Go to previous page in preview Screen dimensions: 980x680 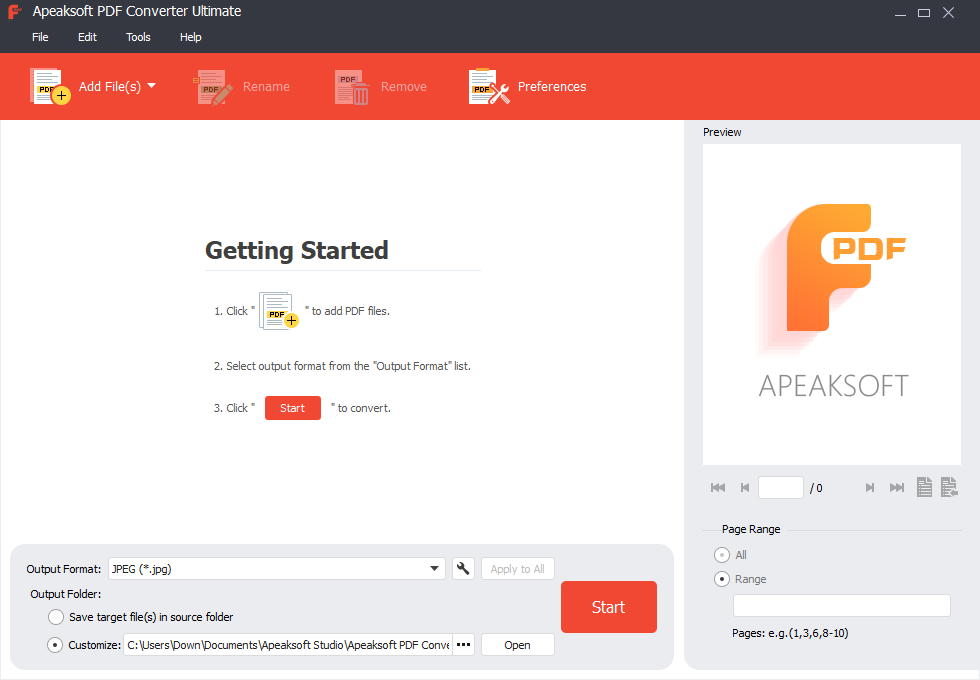745,488
